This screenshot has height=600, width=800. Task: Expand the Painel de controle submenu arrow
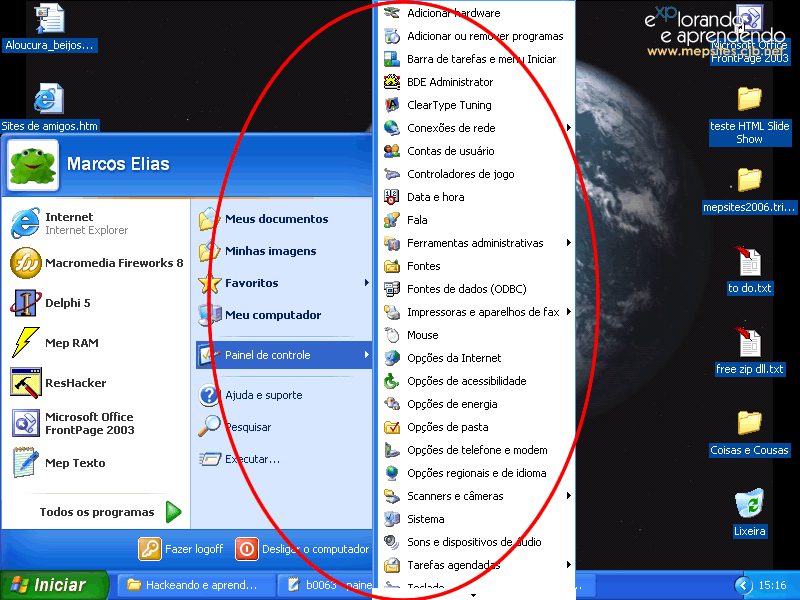click(x=366, y=355)
